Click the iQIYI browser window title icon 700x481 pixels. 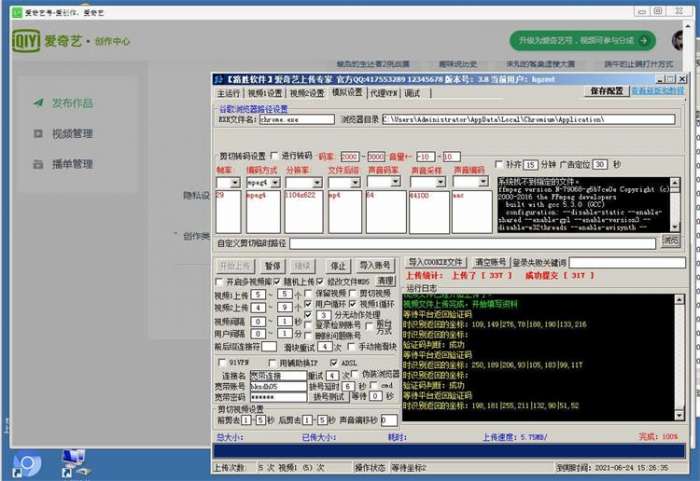tap(17, 12)
